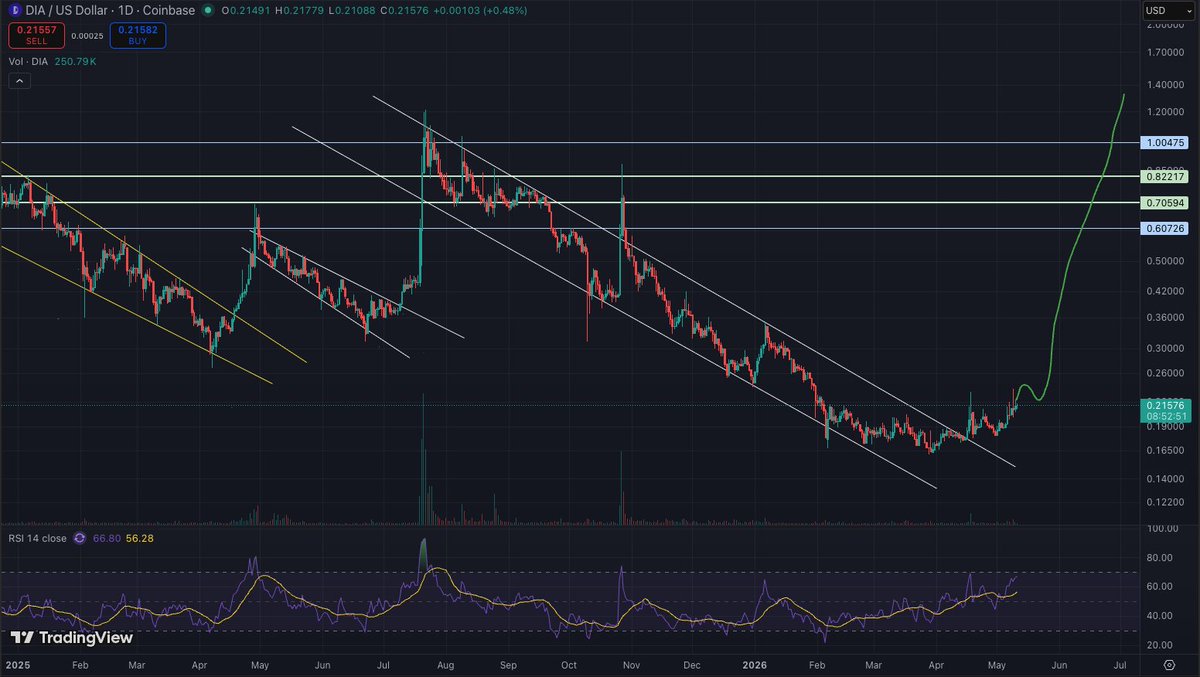
Task: Click the Aug label on time axis
Action: click(x=445, y=663)
